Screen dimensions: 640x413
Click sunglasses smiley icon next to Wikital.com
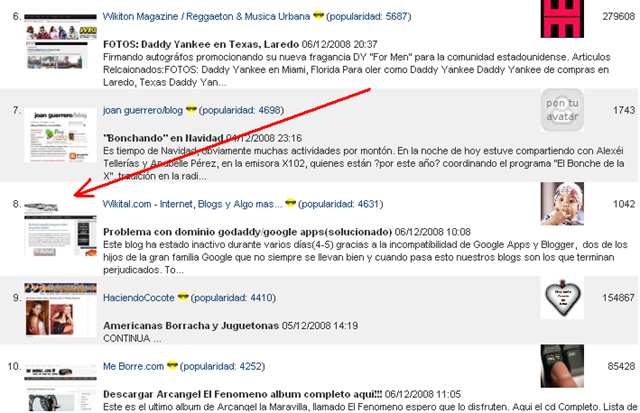(x=290, y=203)
